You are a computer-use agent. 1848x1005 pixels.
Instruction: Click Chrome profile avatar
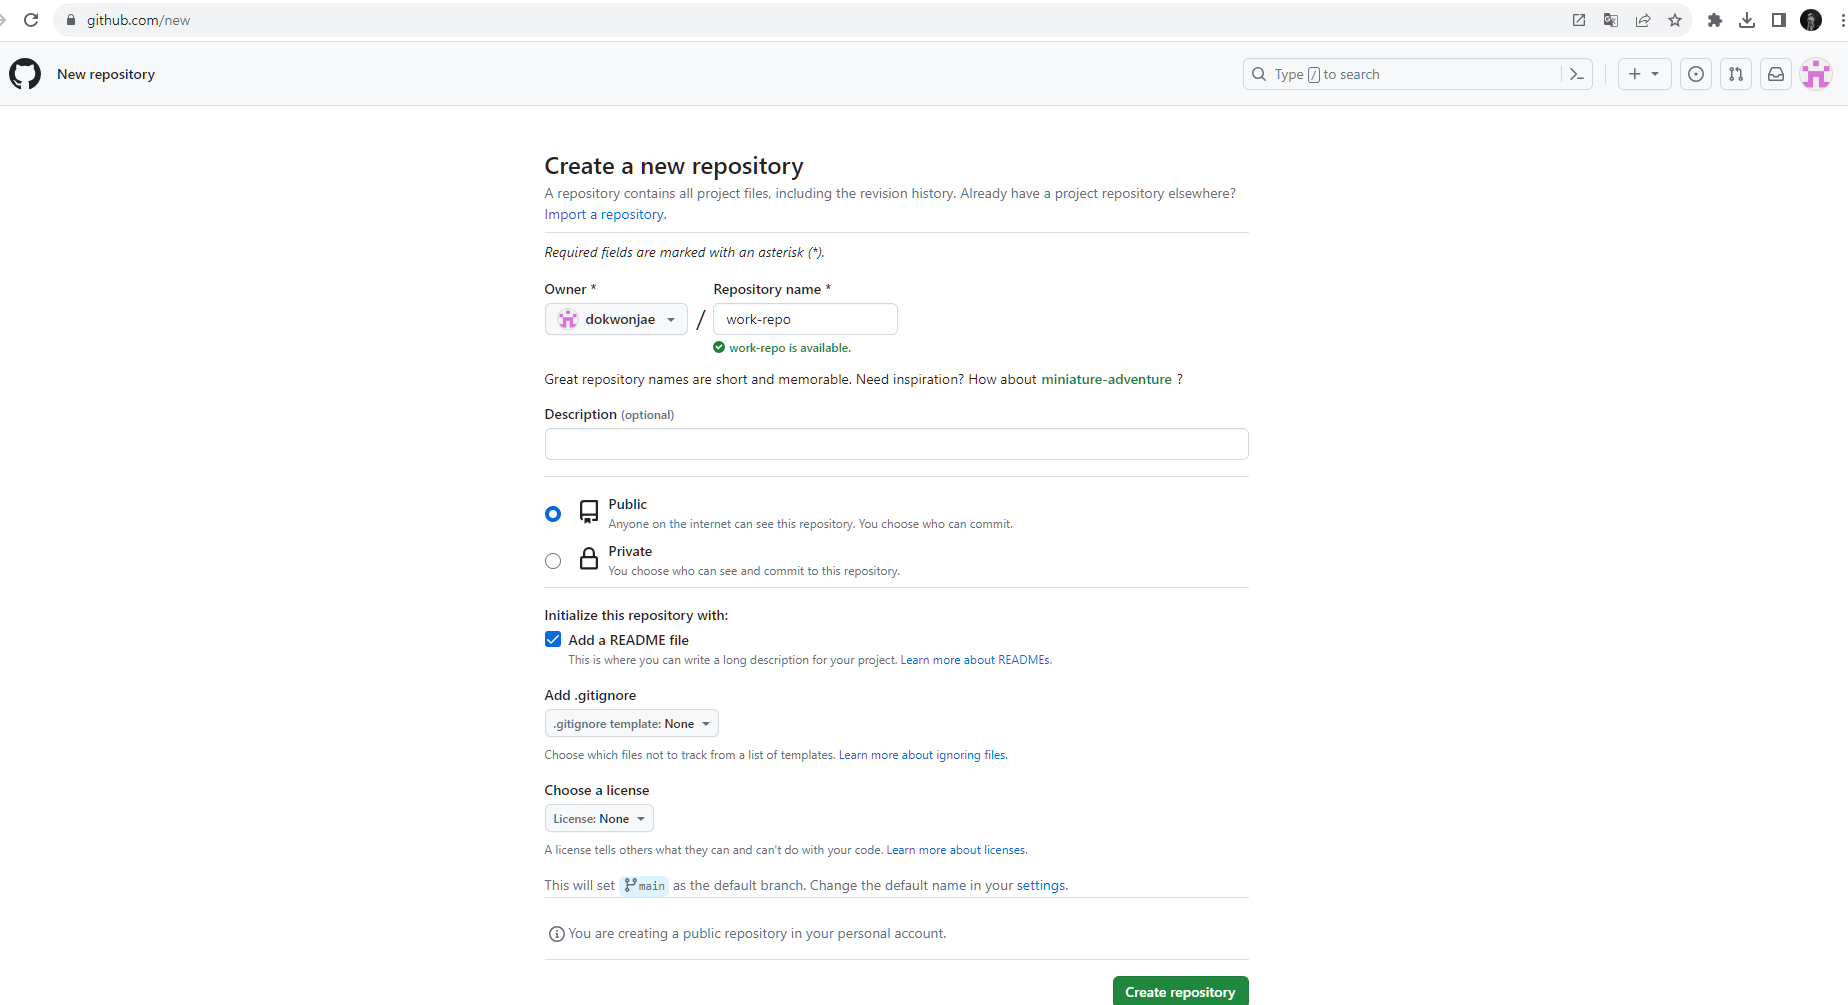click(x=1811, y=20)
